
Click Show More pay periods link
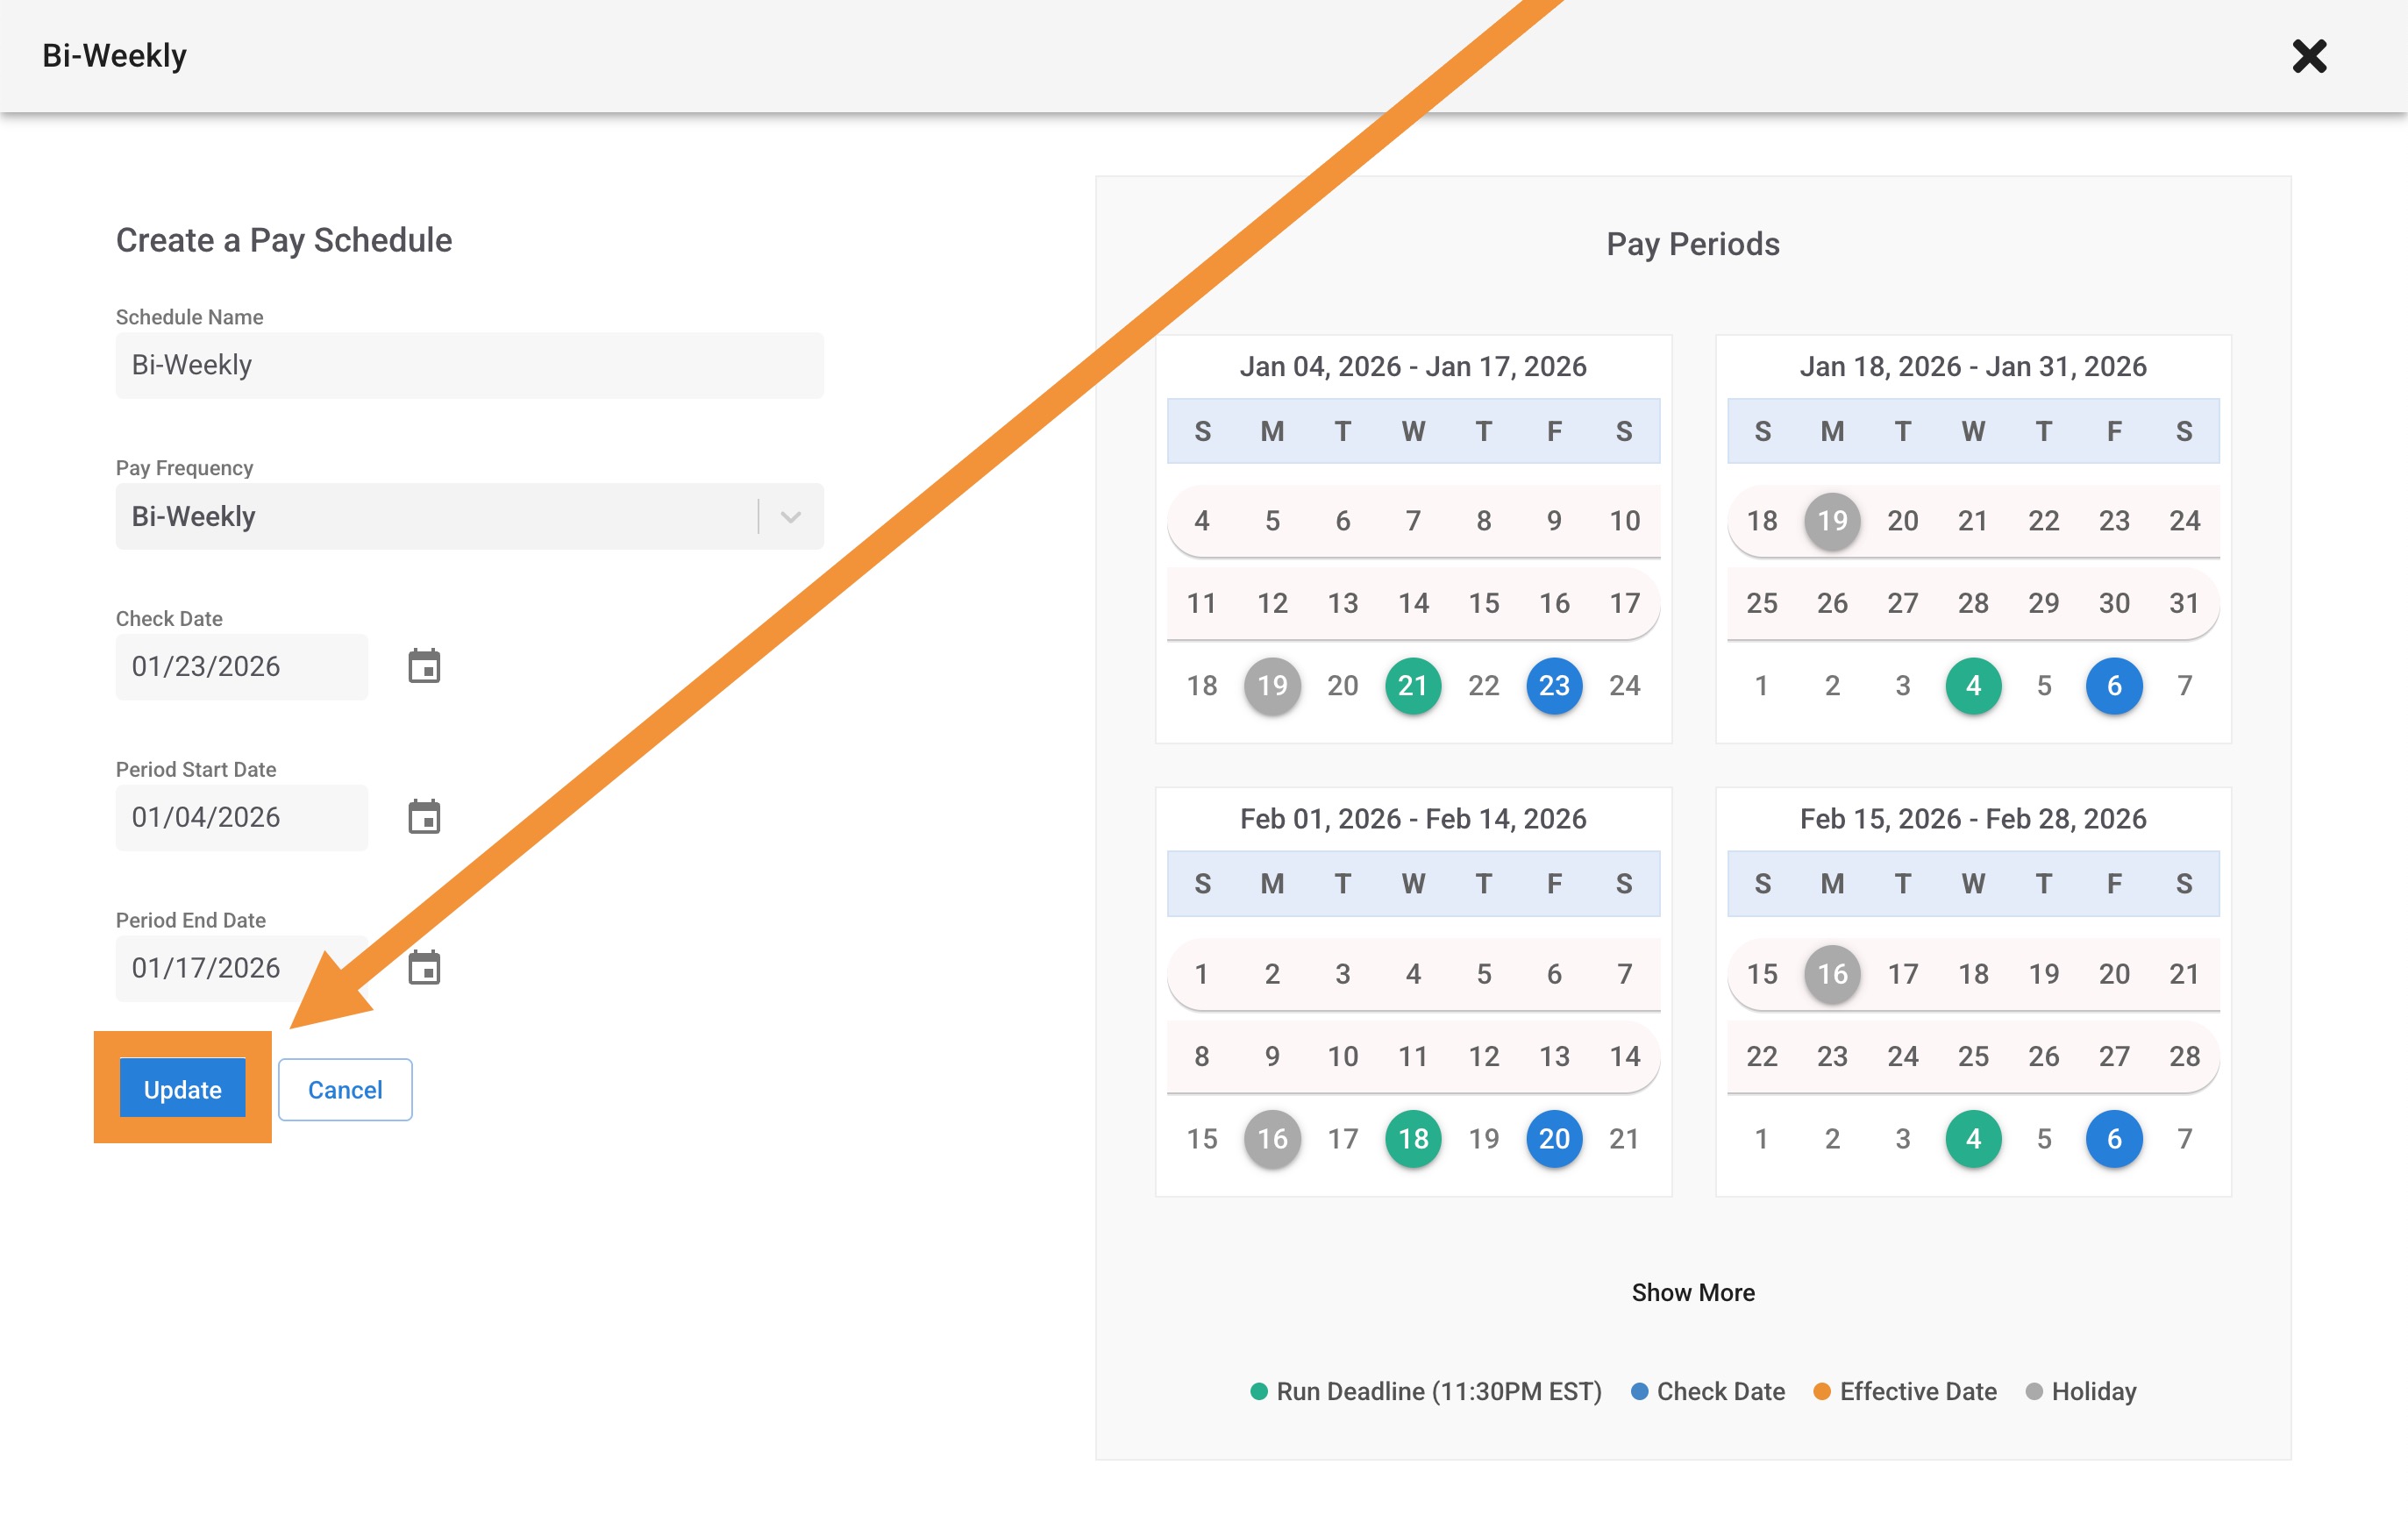click(x=1692, y=1292)
